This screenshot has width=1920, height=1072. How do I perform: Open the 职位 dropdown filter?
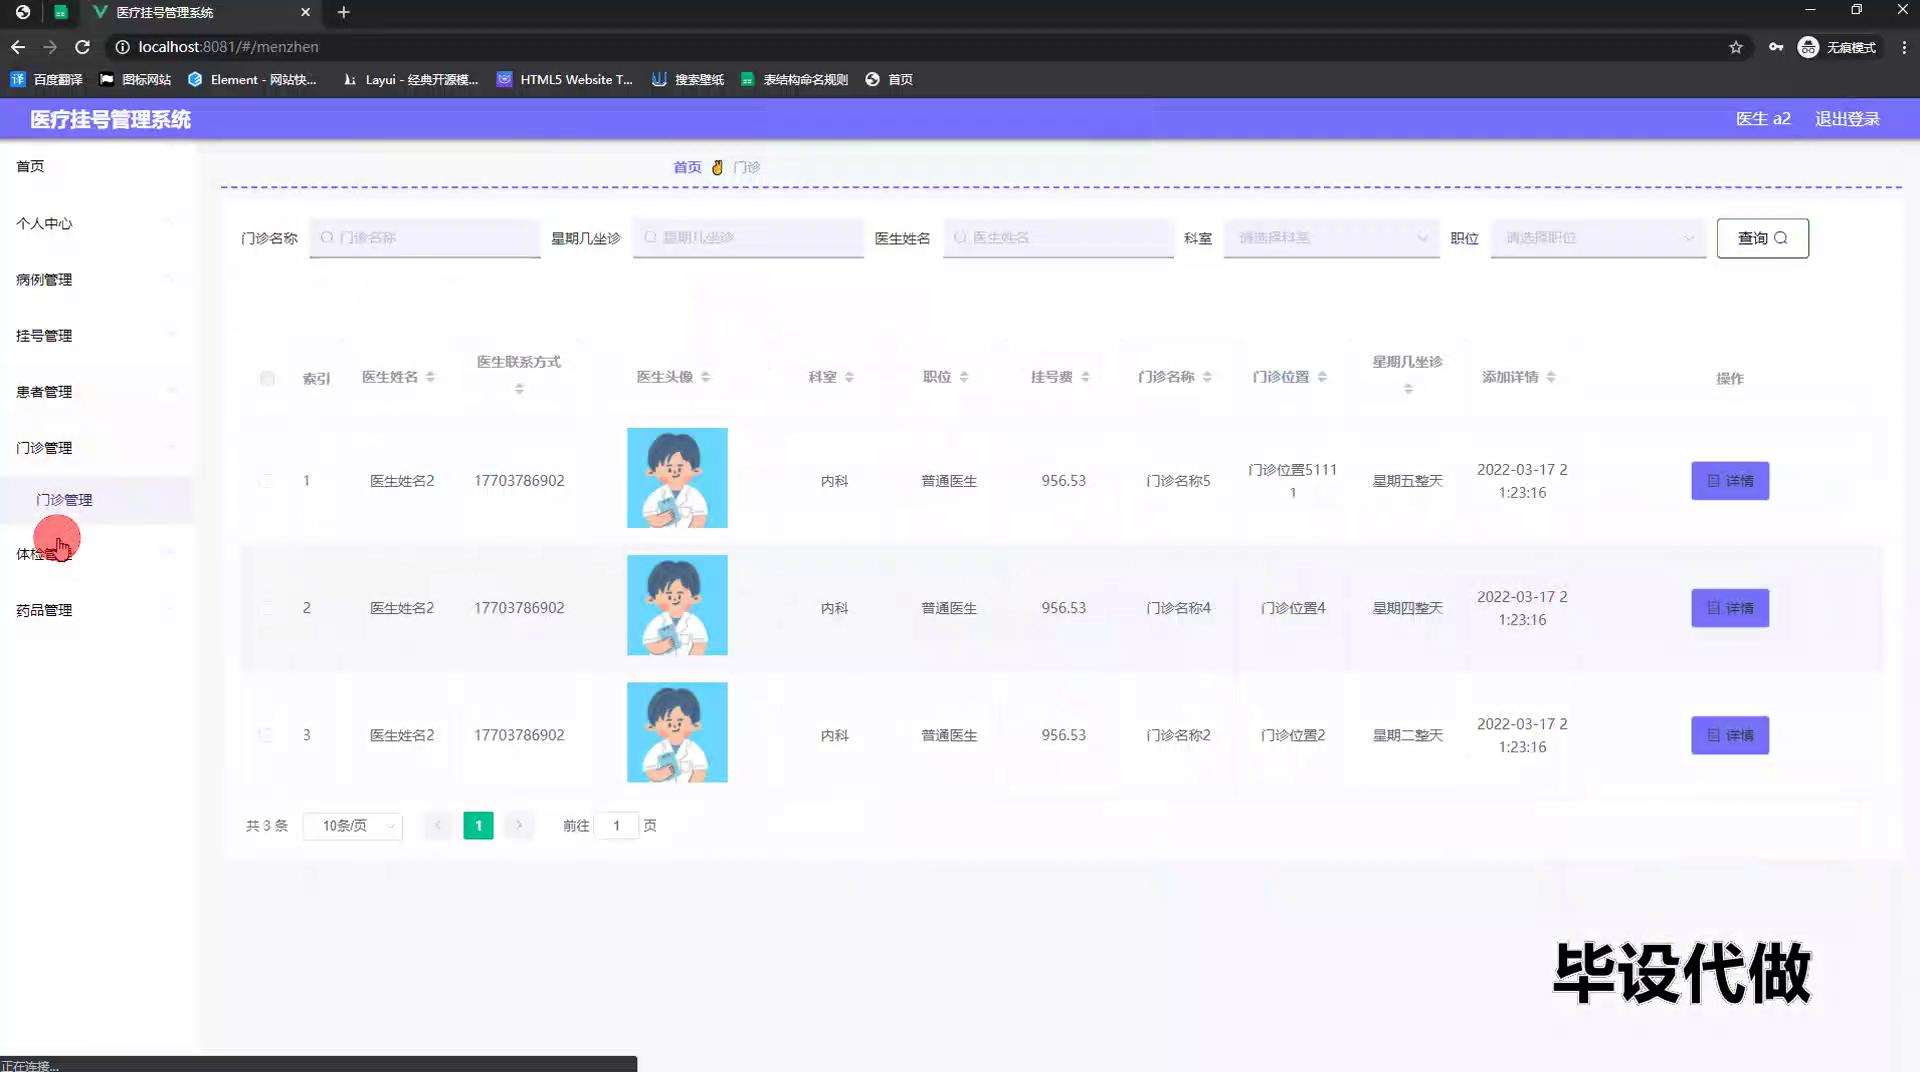point(1598,238)
